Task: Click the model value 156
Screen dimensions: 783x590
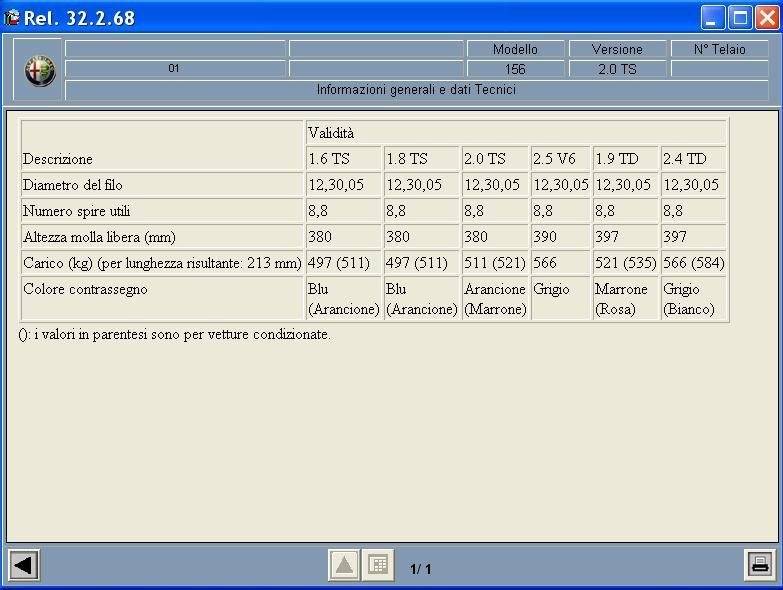Action: coord(515,69)
